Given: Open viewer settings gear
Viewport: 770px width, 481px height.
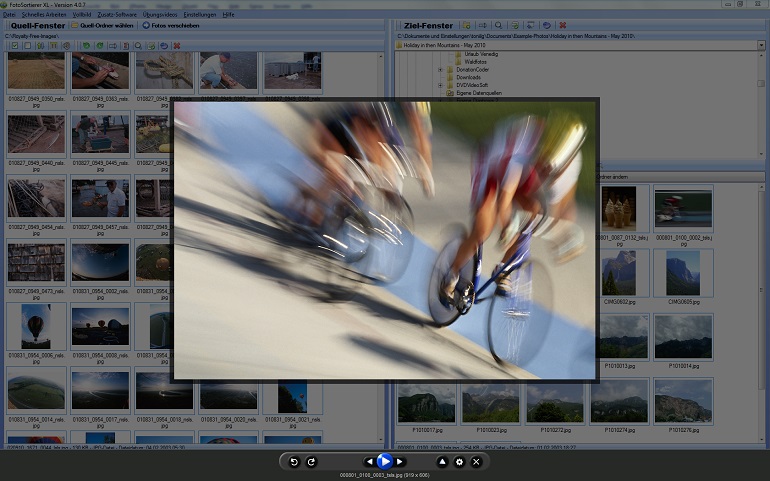Looking at the screenshot, I should pos(459,462).
